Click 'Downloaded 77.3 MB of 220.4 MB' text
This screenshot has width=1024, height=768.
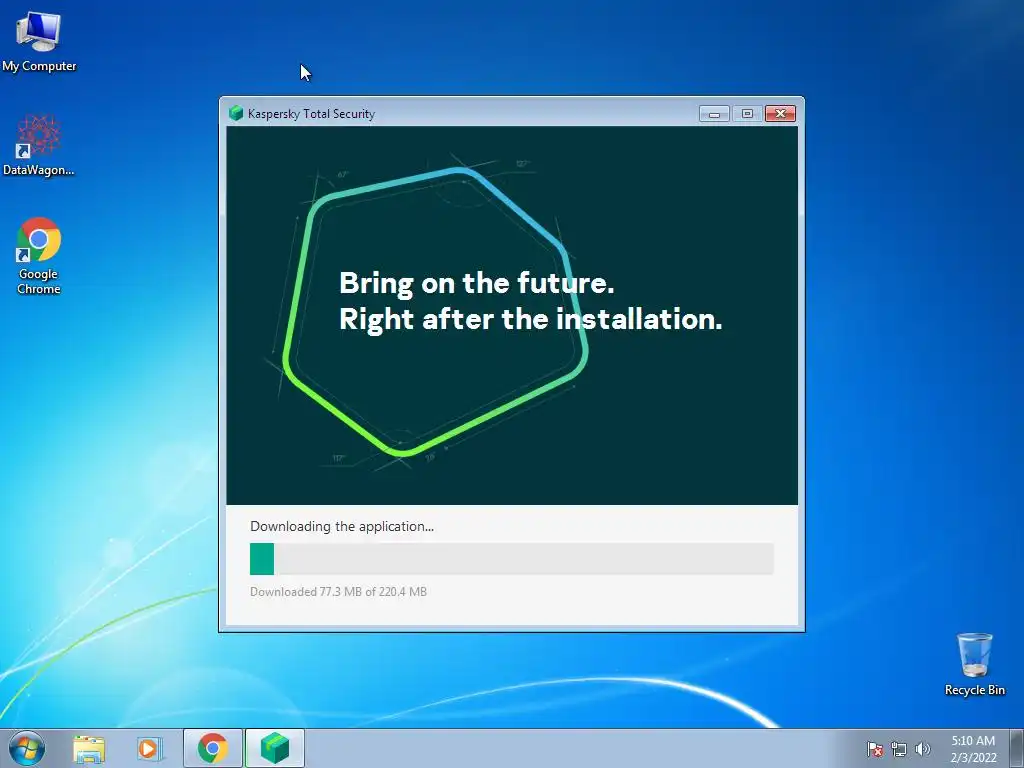(x=338, y=592)
